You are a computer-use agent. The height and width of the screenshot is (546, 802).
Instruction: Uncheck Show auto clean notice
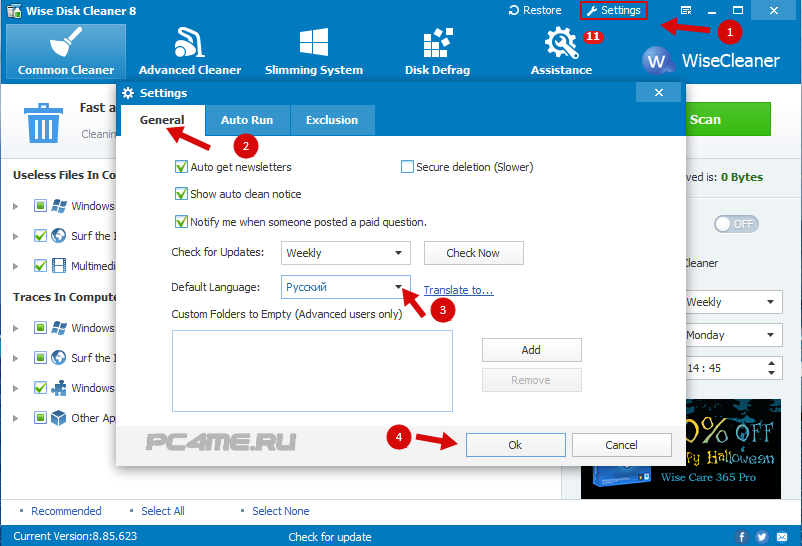click(x=182, y=194)
